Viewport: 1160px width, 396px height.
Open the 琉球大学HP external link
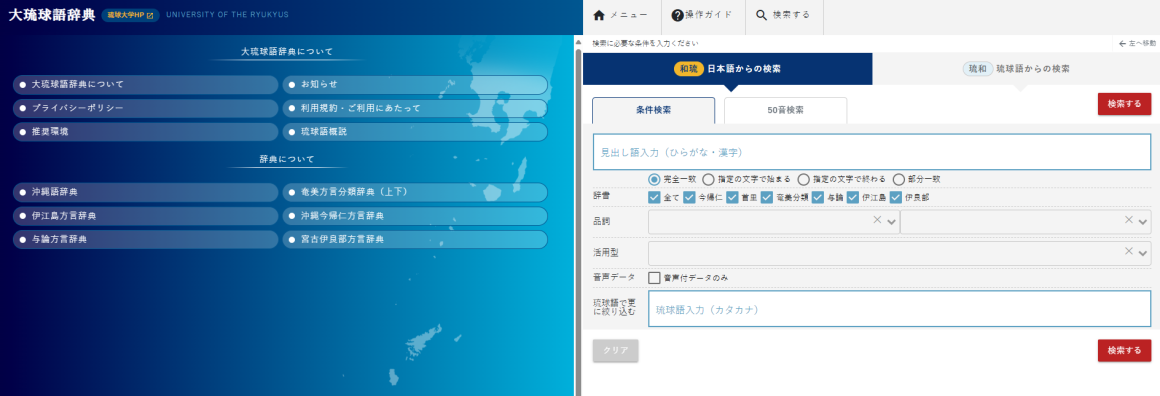(x=130, y=15)
